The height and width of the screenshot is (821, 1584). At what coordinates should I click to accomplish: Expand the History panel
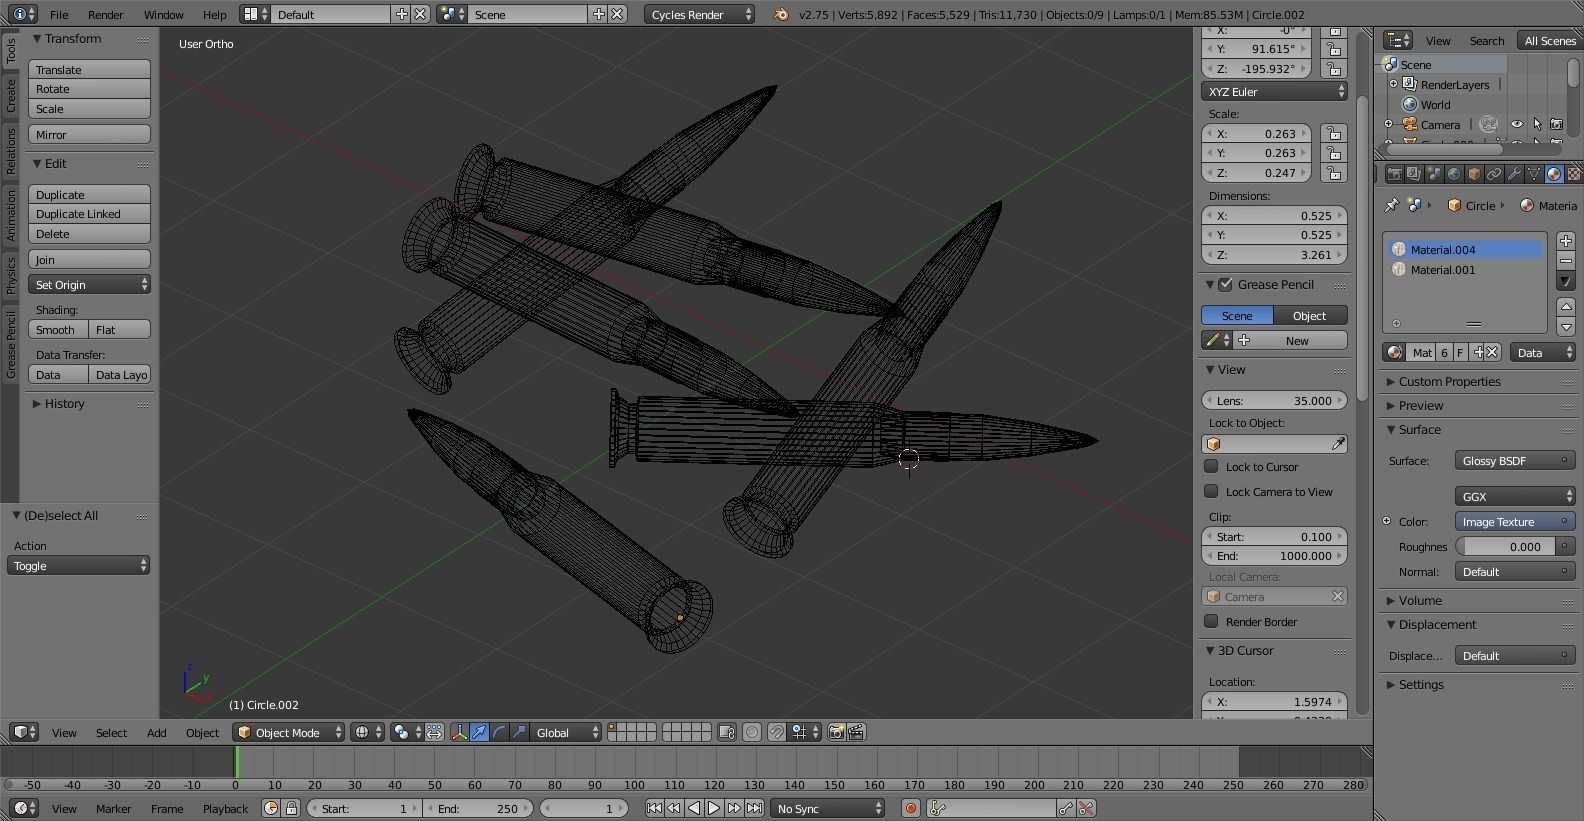pos(63,404)
